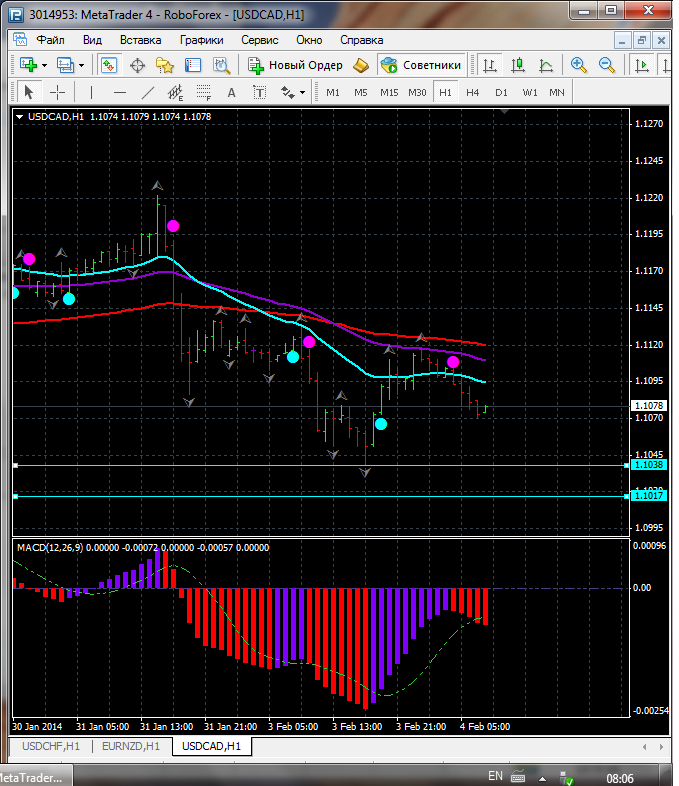Image resolution: width=679 pixels, height=786 pixels.
Task: Click the zoom out magnifier icon
Action: tap(606, 65)
